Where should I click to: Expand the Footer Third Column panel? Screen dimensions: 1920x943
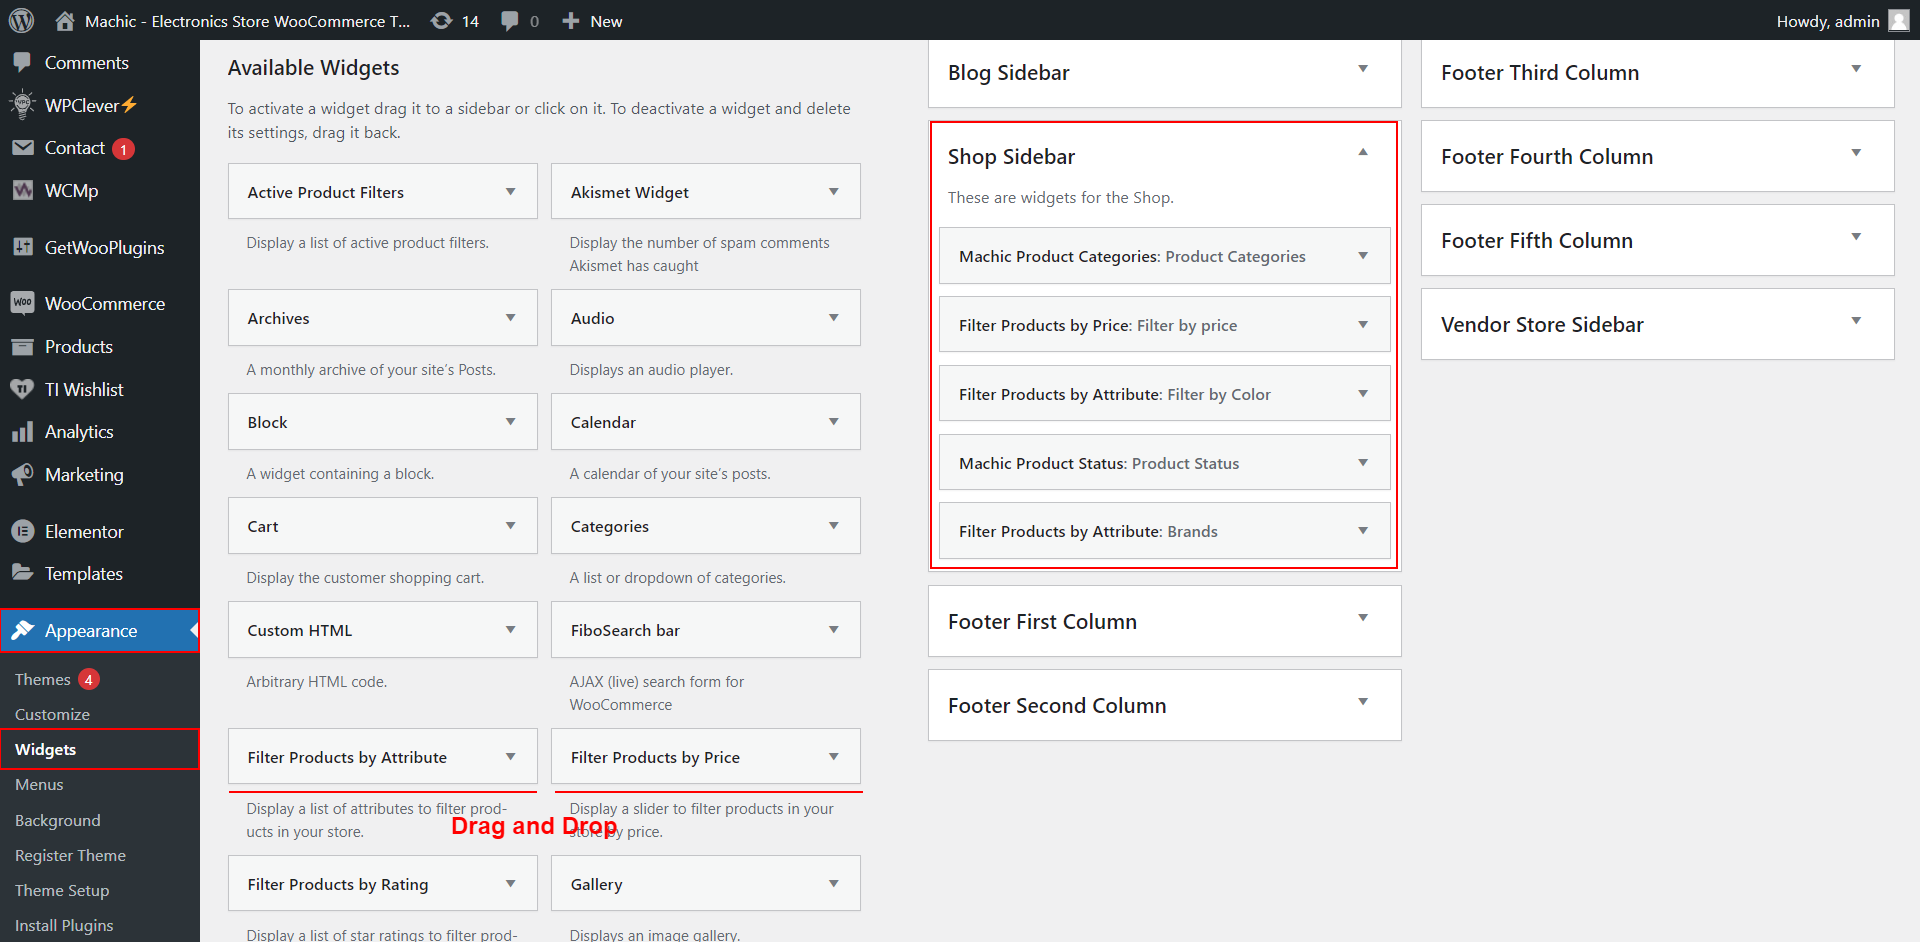(x=1855, y=69)
